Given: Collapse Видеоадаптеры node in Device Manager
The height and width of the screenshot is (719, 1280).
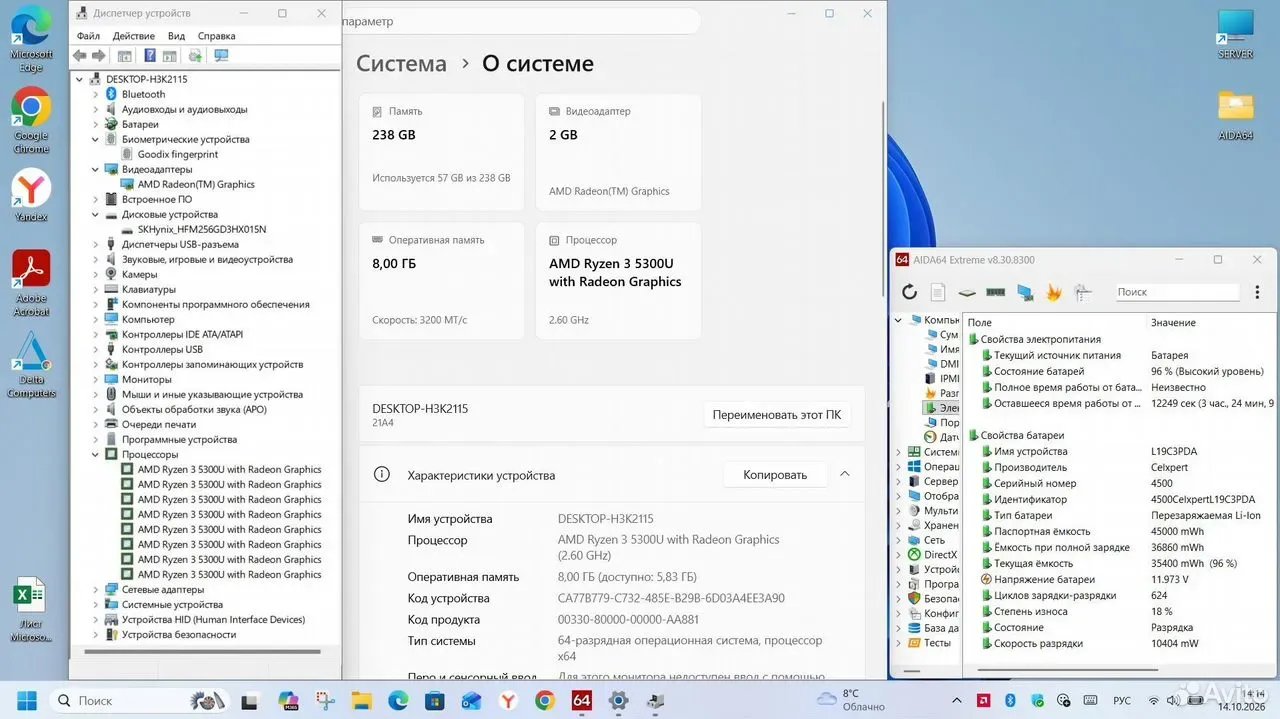Looking at the screenshot, I should pos(96,169).
